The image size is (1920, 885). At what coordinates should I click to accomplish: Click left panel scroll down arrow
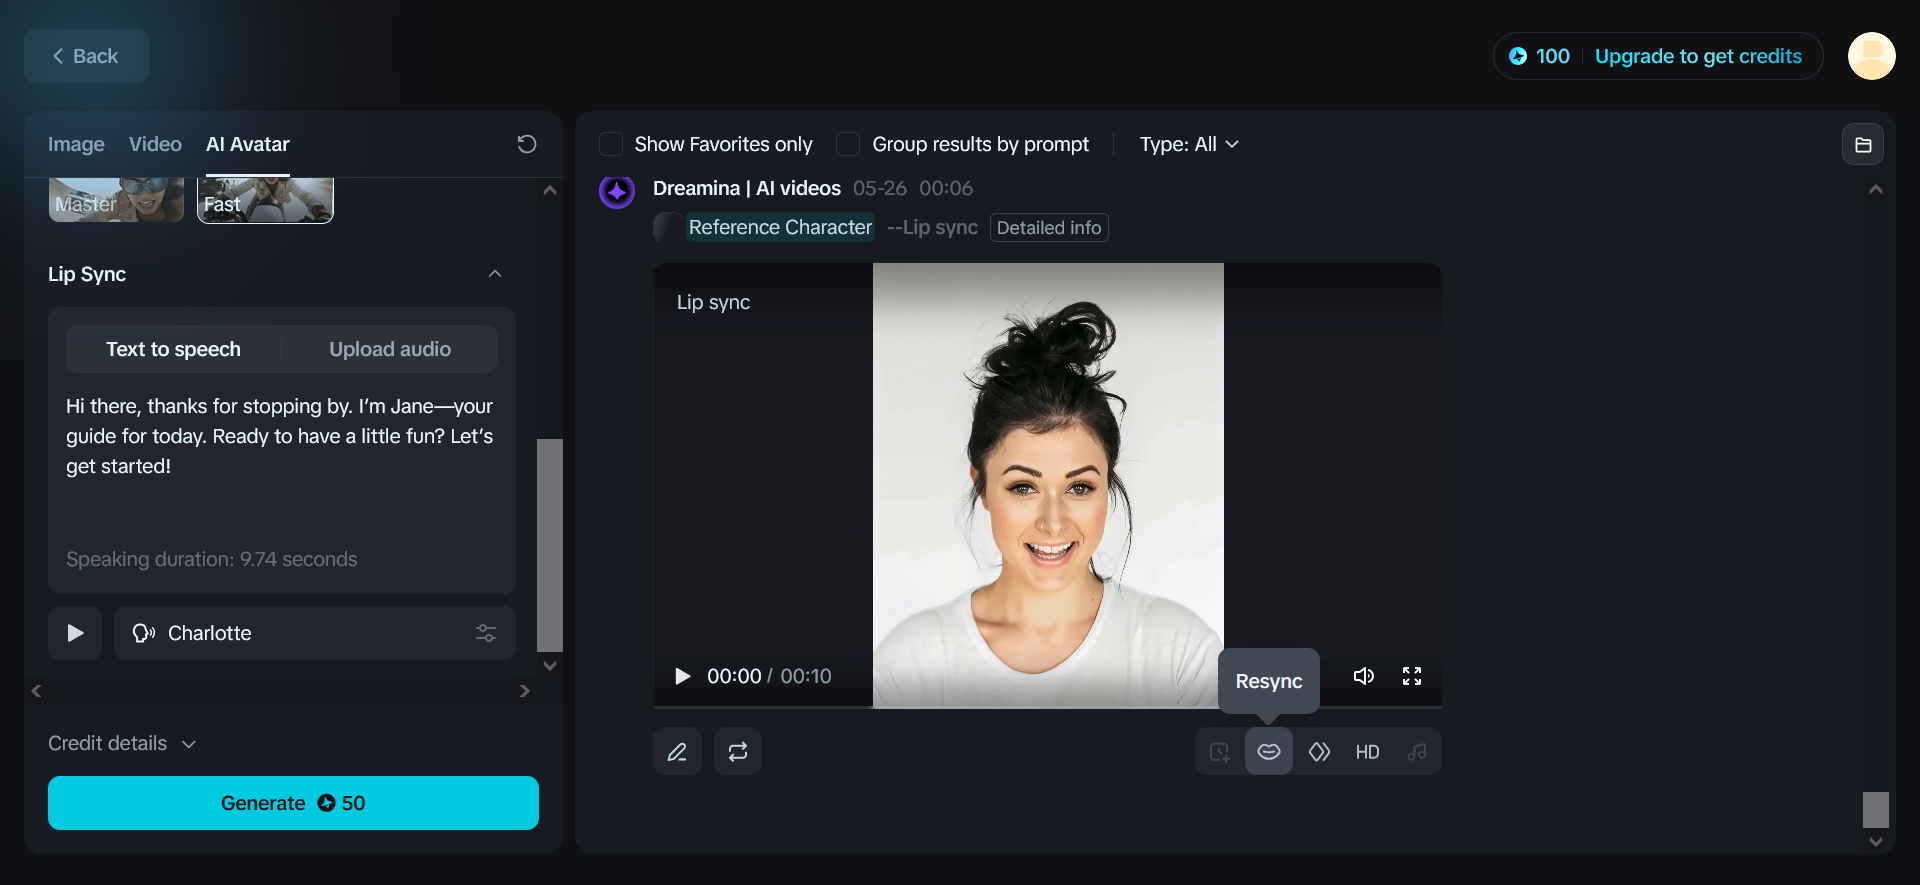[550, 665]
